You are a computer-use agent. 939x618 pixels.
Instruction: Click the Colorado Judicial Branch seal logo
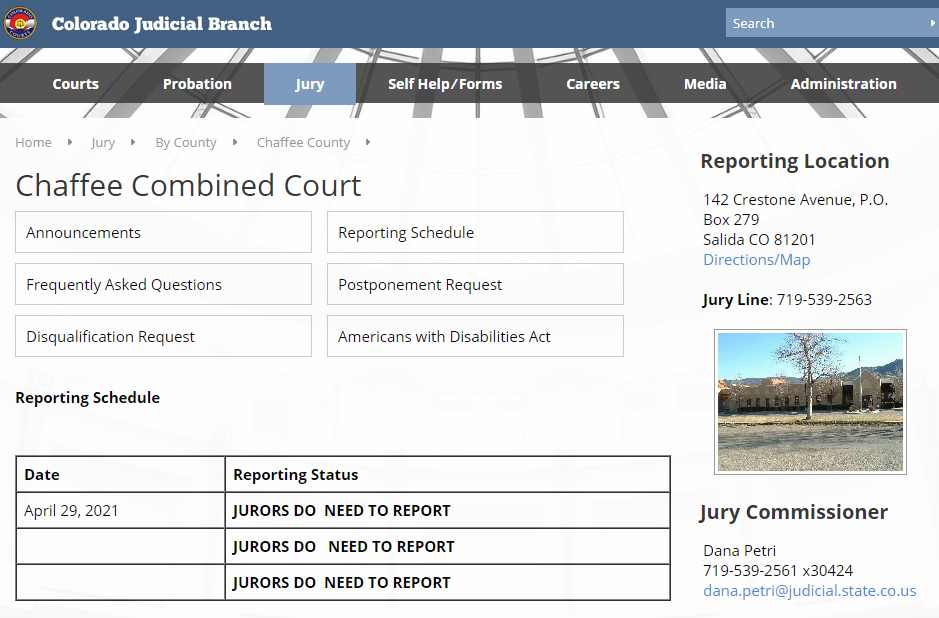(x=20, y=23)
